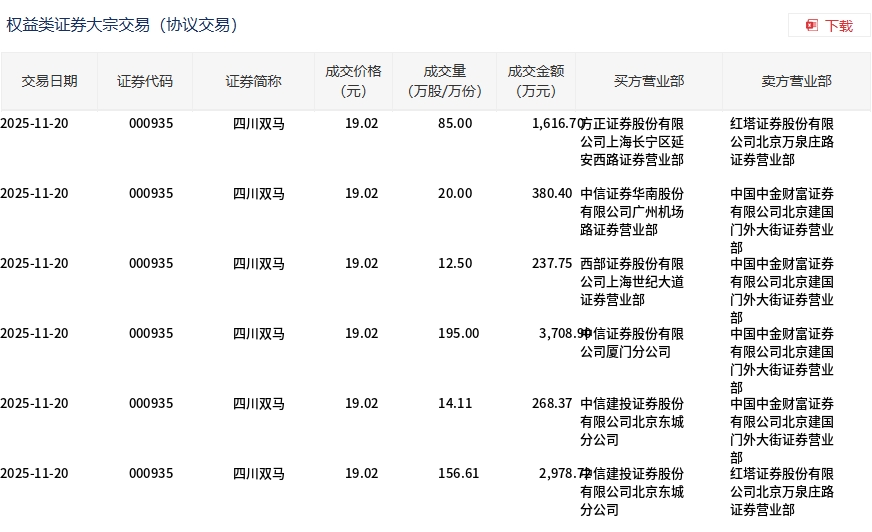Click seller 中国中金财富证券 in the 20.00 row
This screenshot has width=872, height=532.
(782, 221)
